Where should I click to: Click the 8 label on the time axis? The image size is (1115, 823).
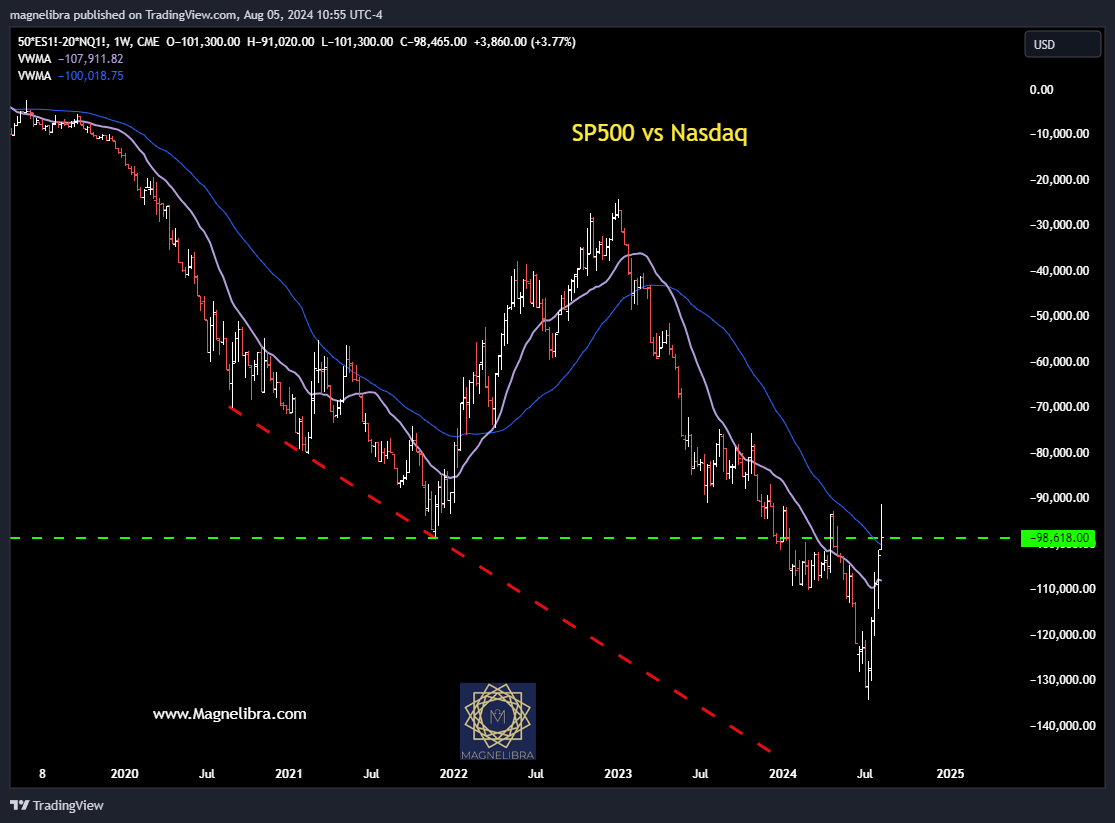pos(43,773)
